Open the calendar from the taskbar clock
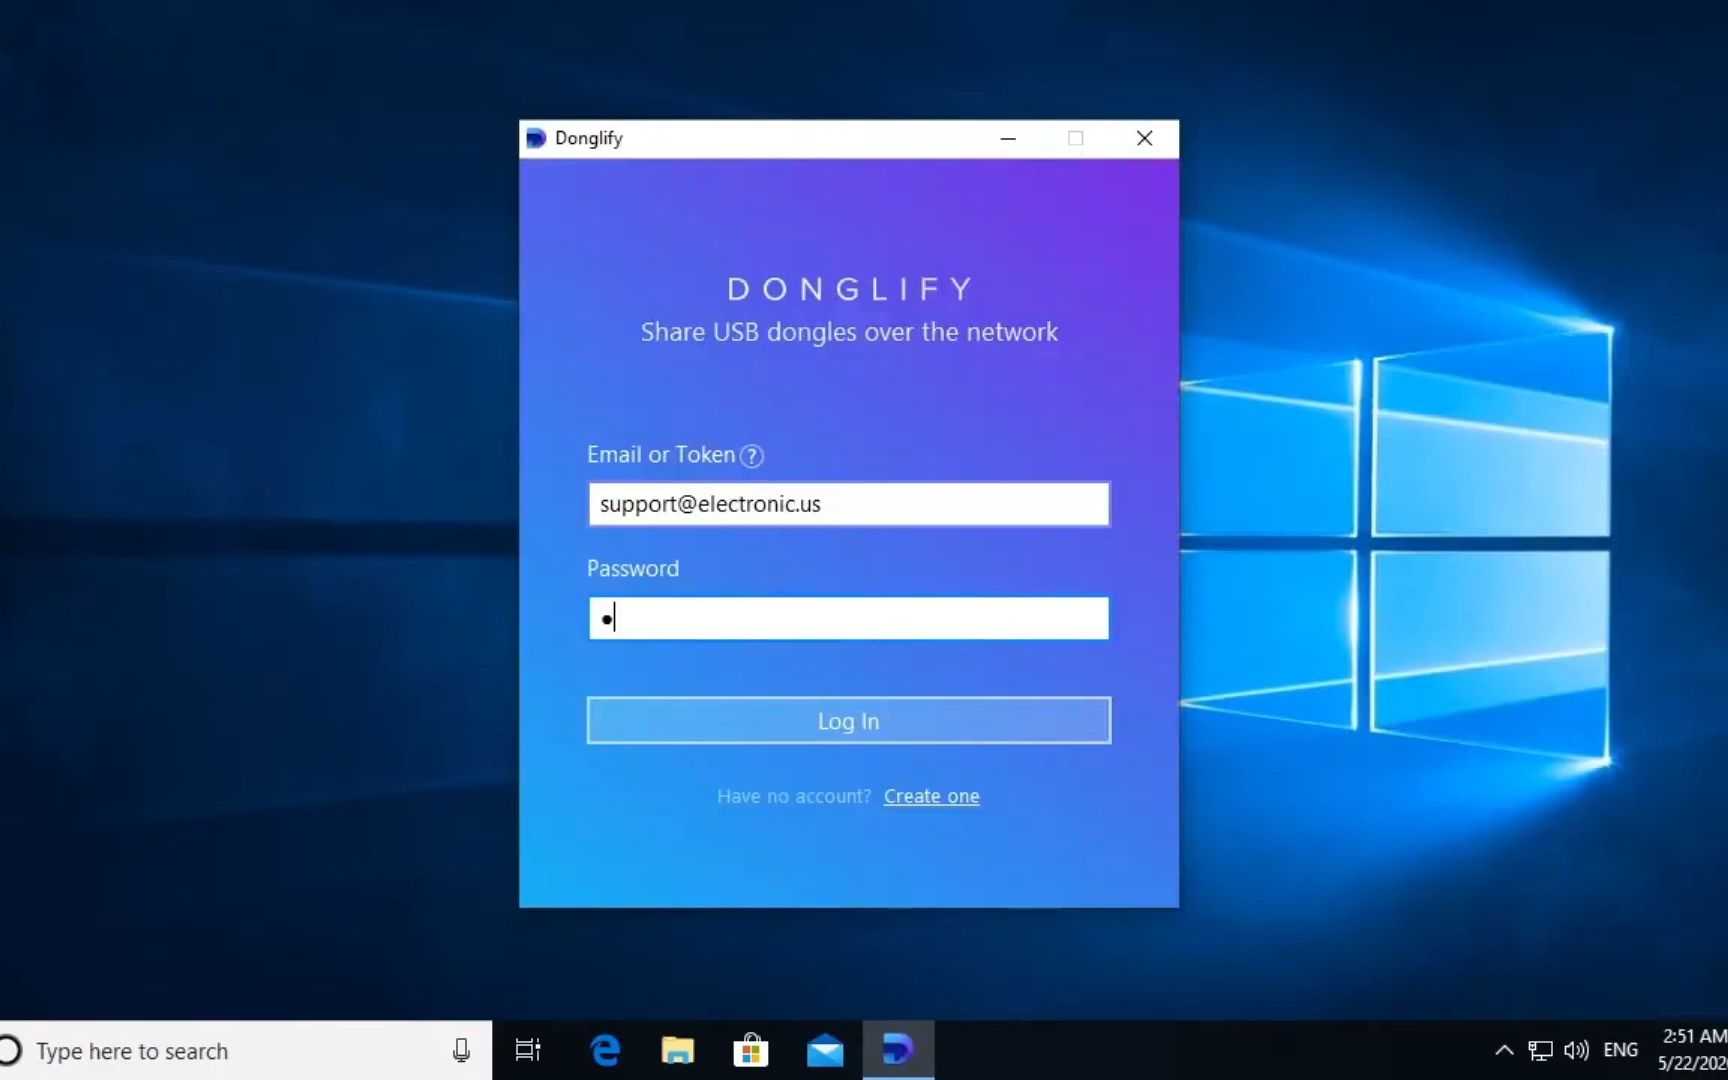Viewport: 1728px width, 1080px height. point(1692,1048)
